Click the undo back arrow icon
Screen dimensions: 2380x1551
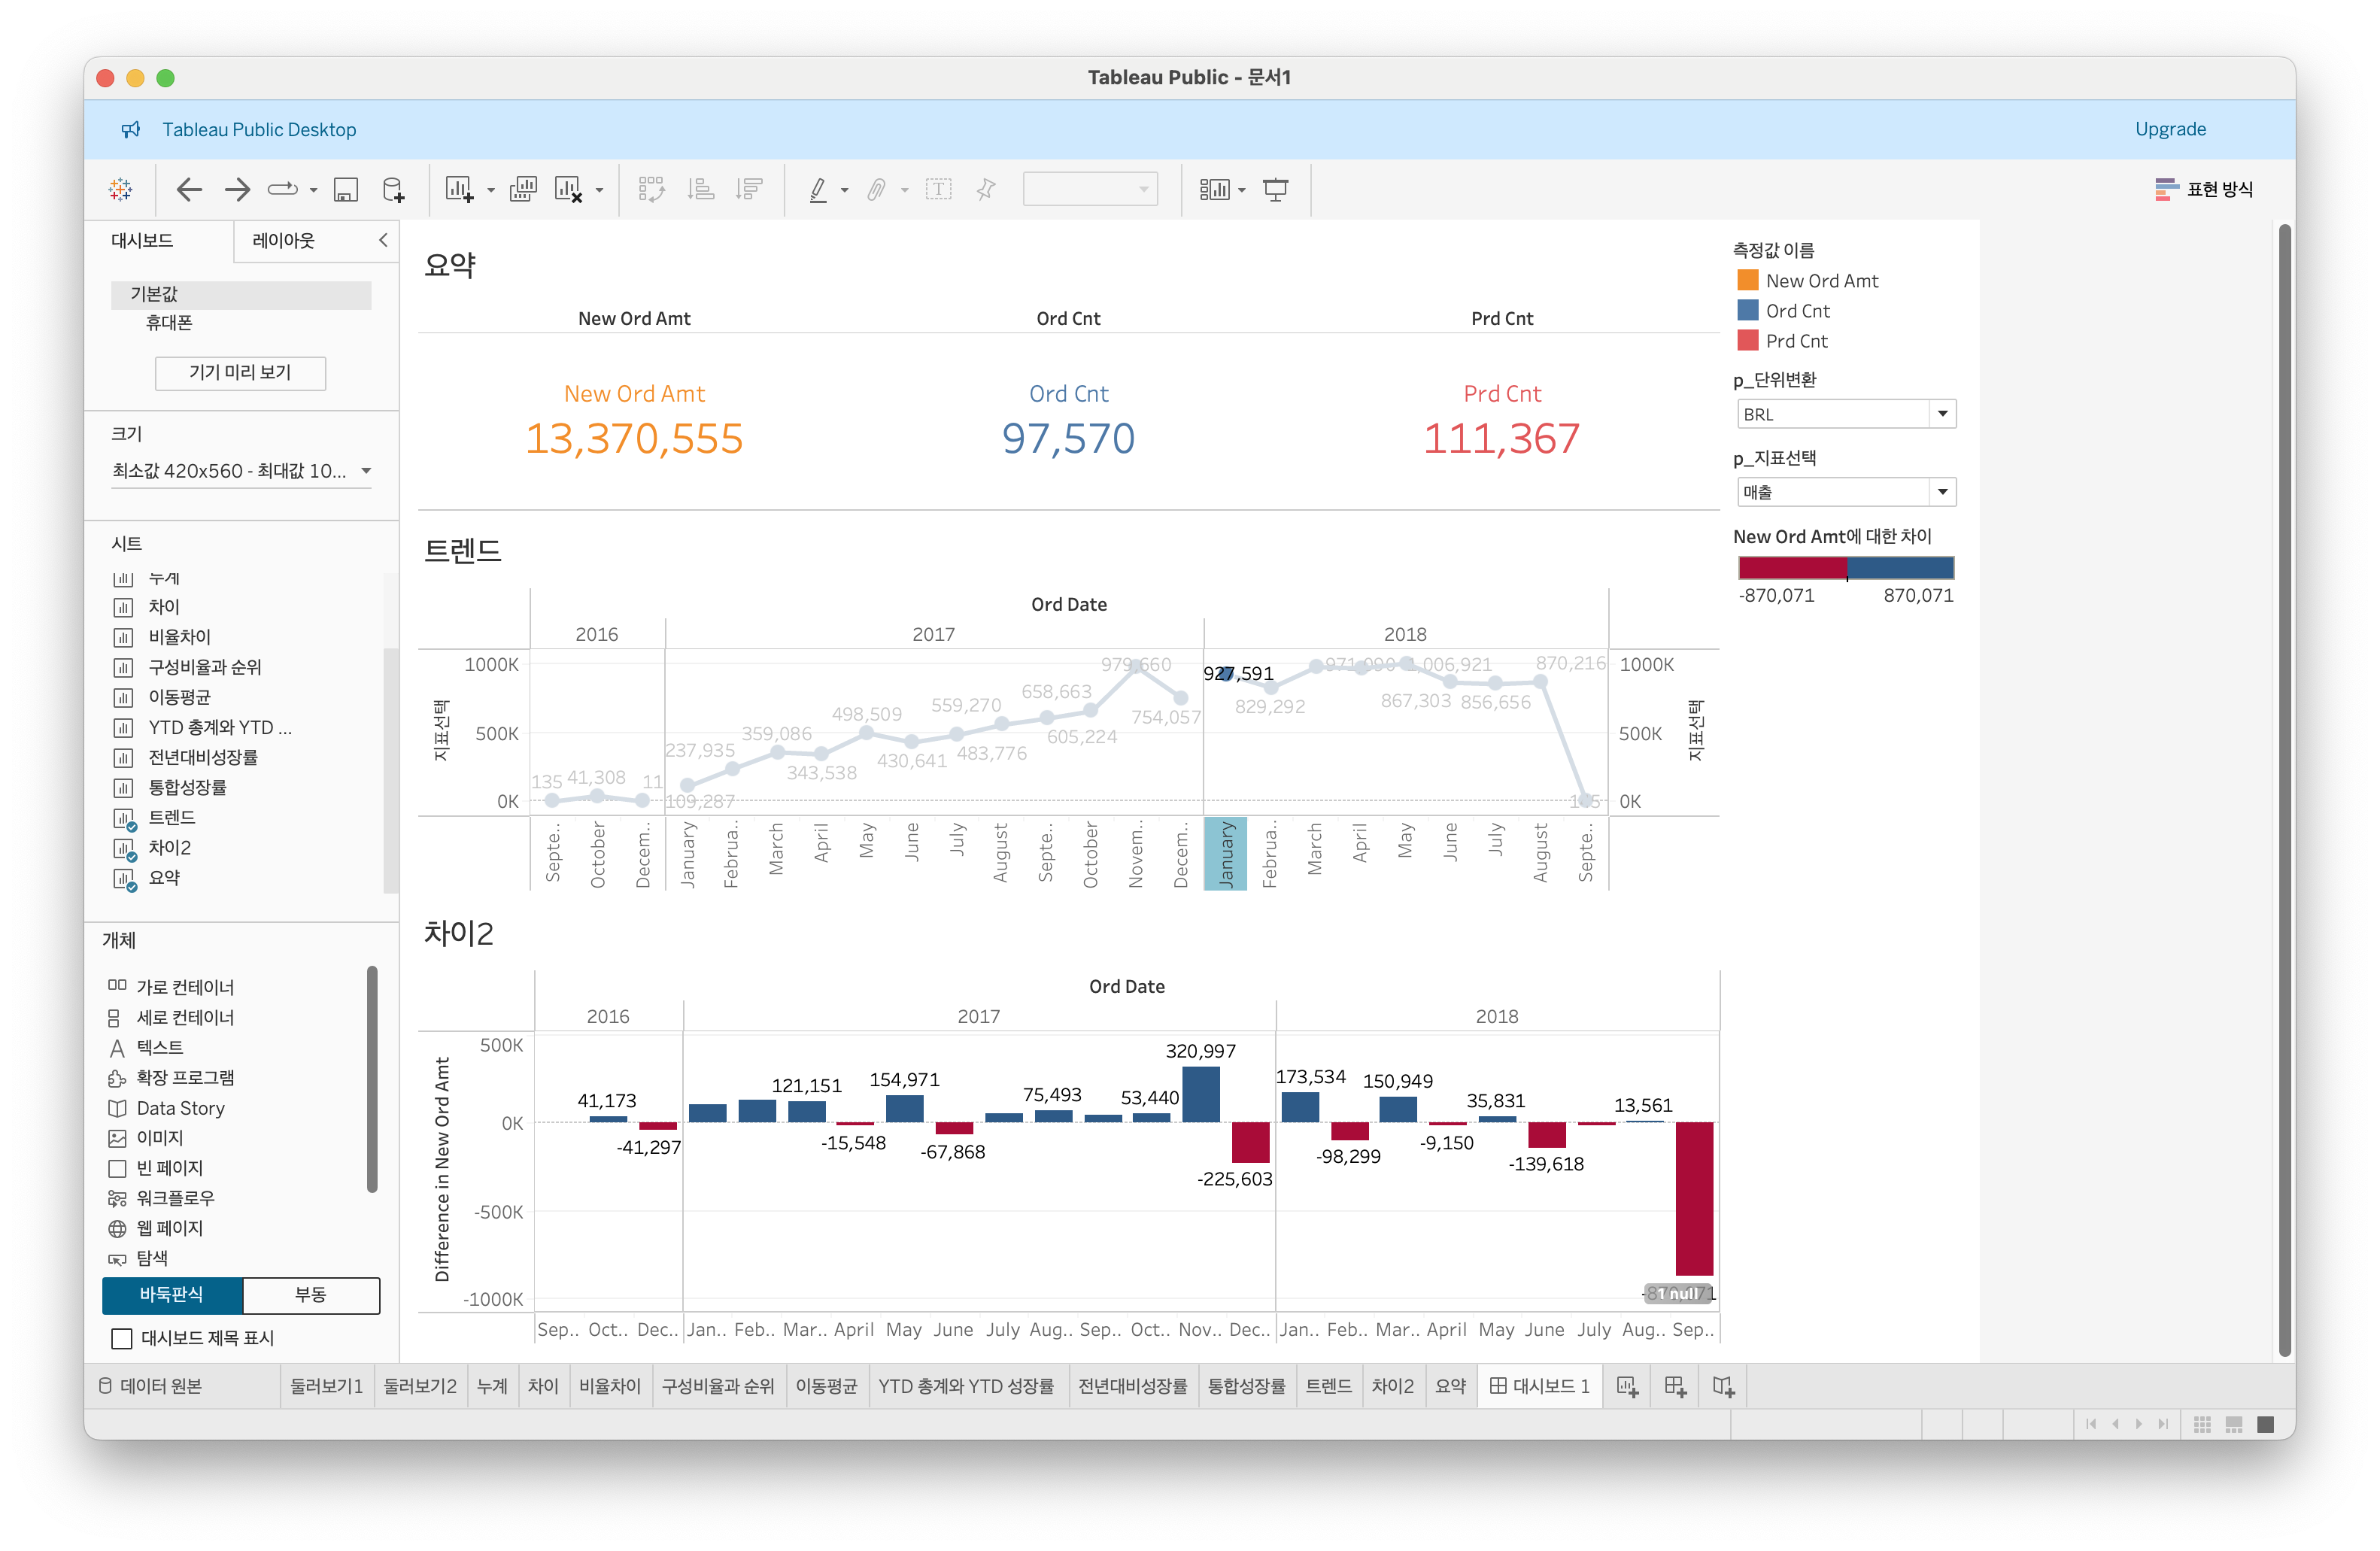coord(189,189)
